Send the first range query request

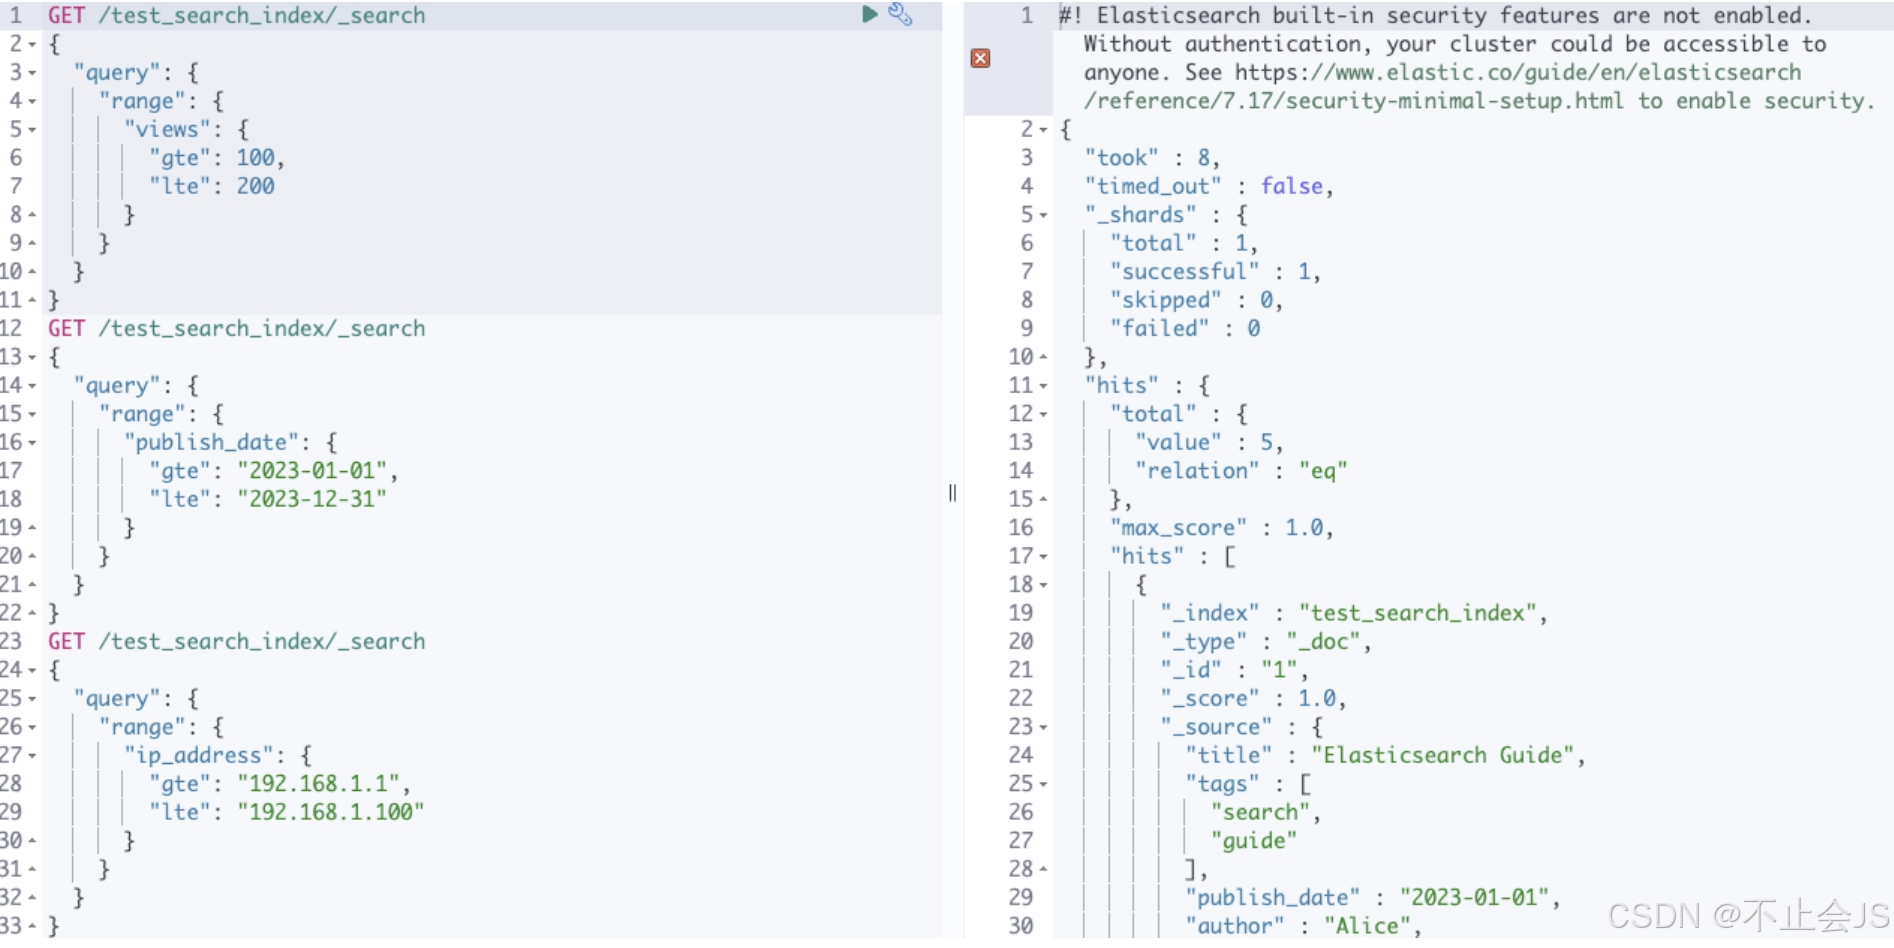(869, 14)
